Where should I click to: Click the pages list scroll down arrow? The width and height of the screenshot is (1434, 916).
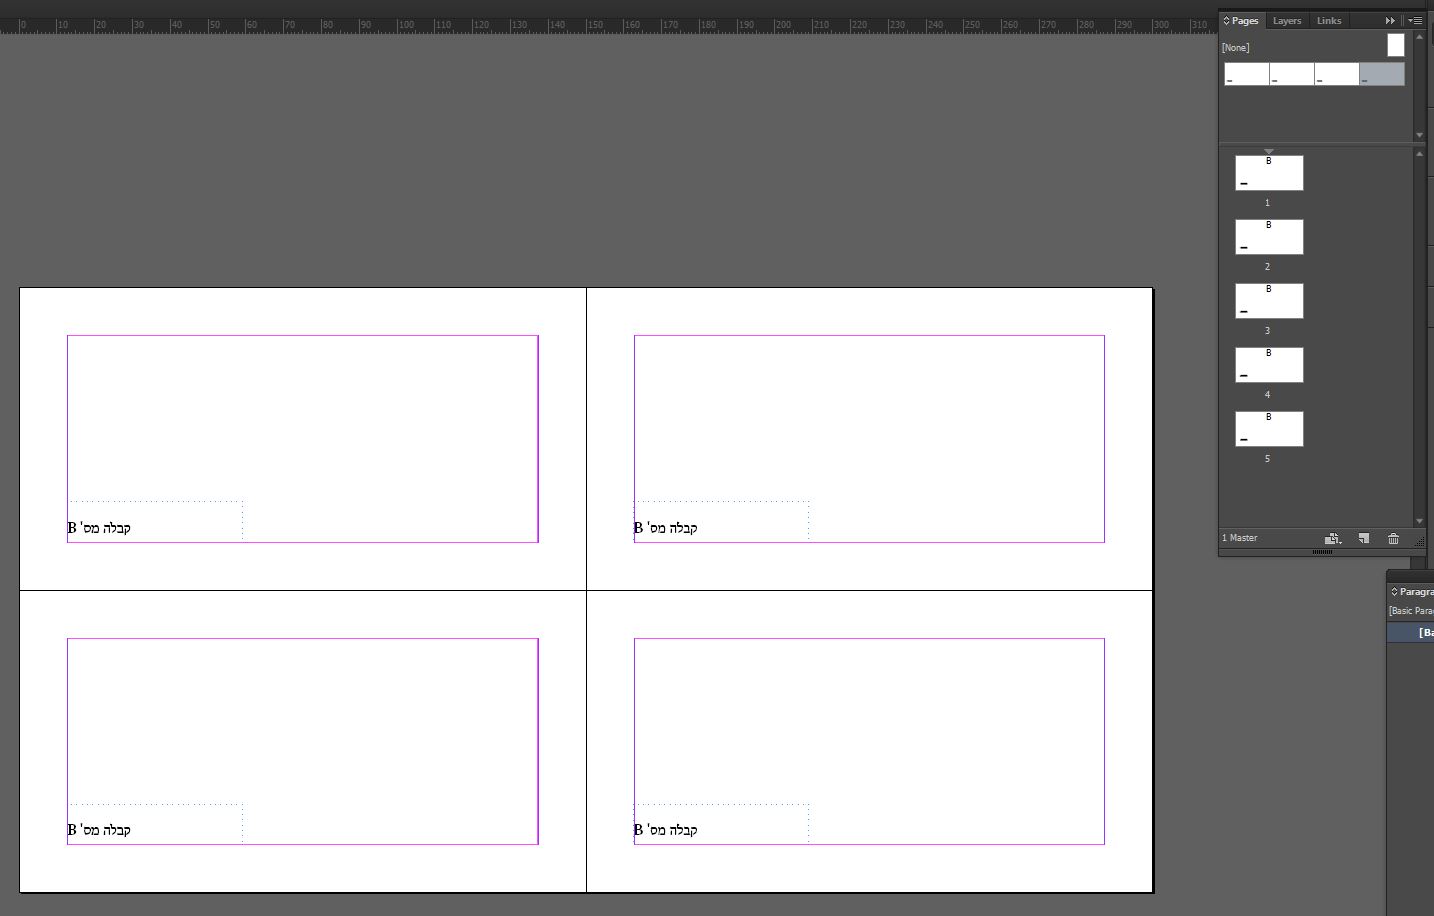coord(1419,521)
